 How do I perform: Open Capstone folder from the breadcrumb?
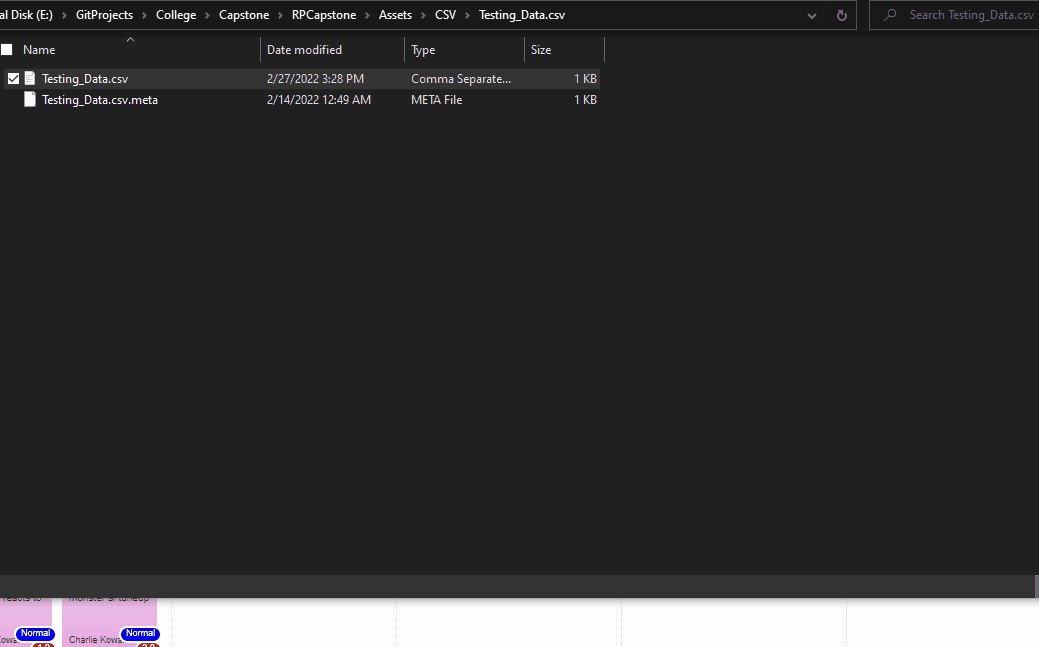(244, 15)
